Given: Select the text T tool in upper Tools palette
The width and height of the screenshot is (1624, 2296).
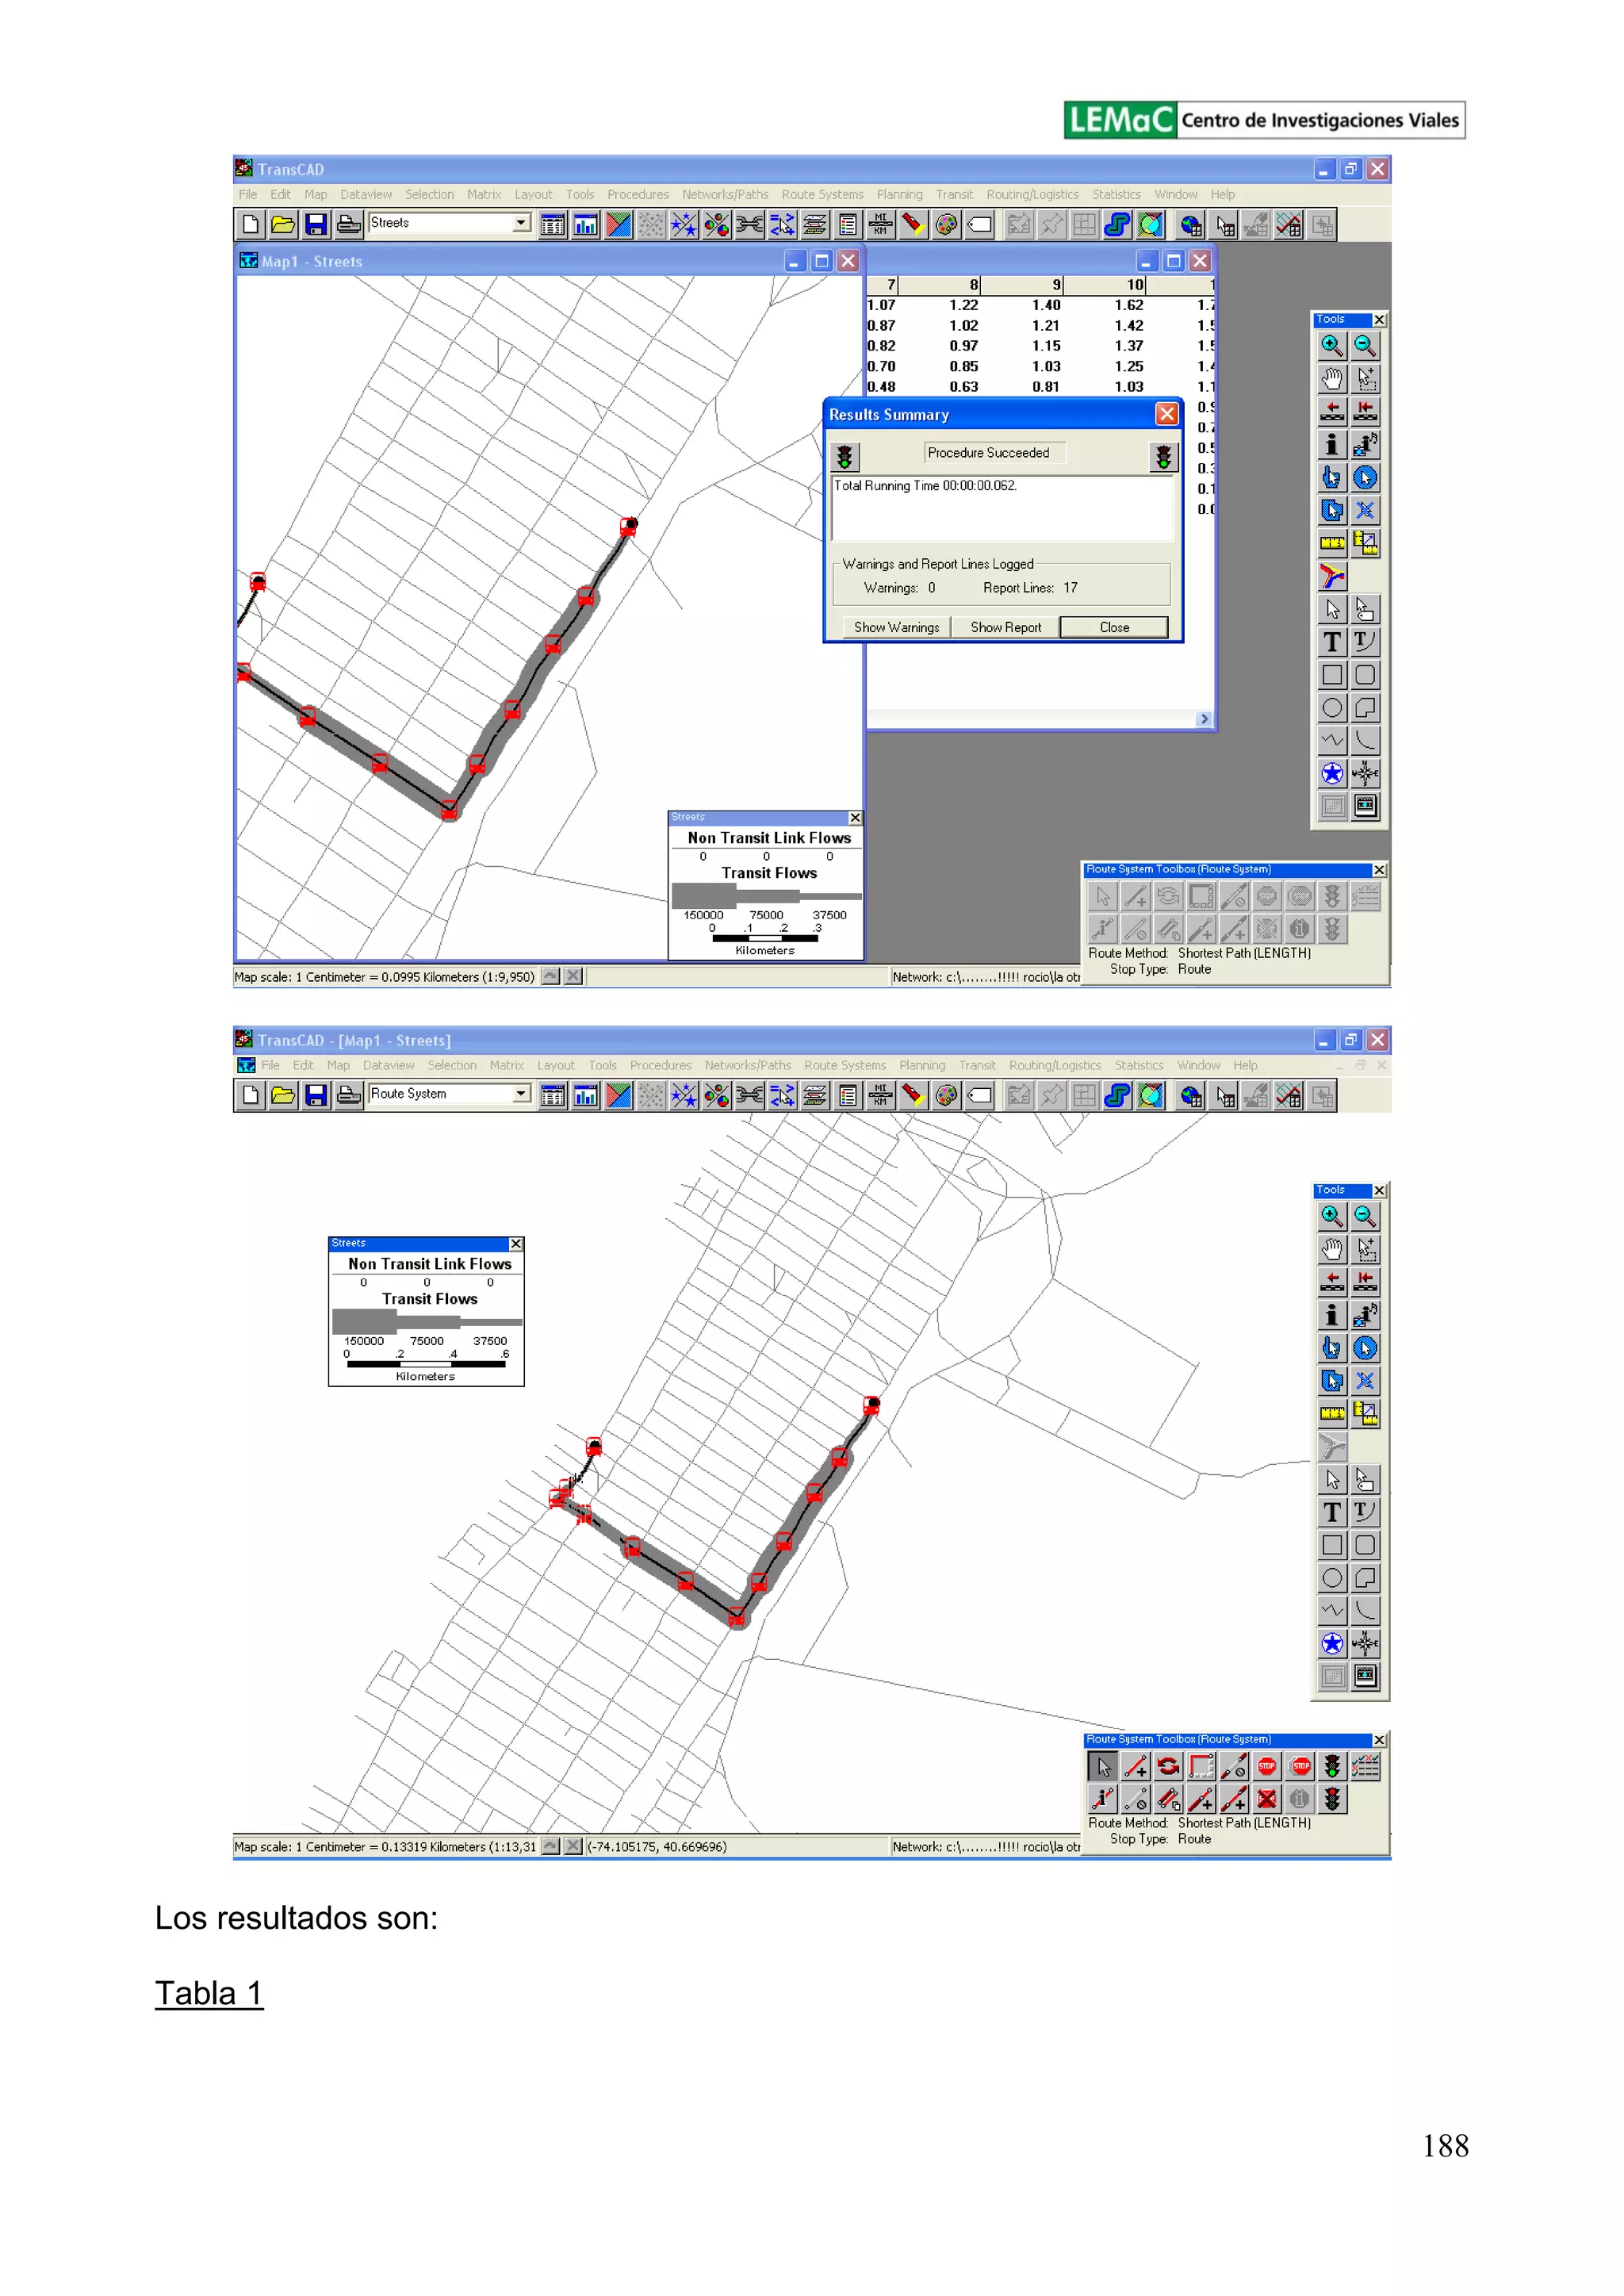Looking at the screenshot, I should pyautogui.click(x=1331, y=642).
